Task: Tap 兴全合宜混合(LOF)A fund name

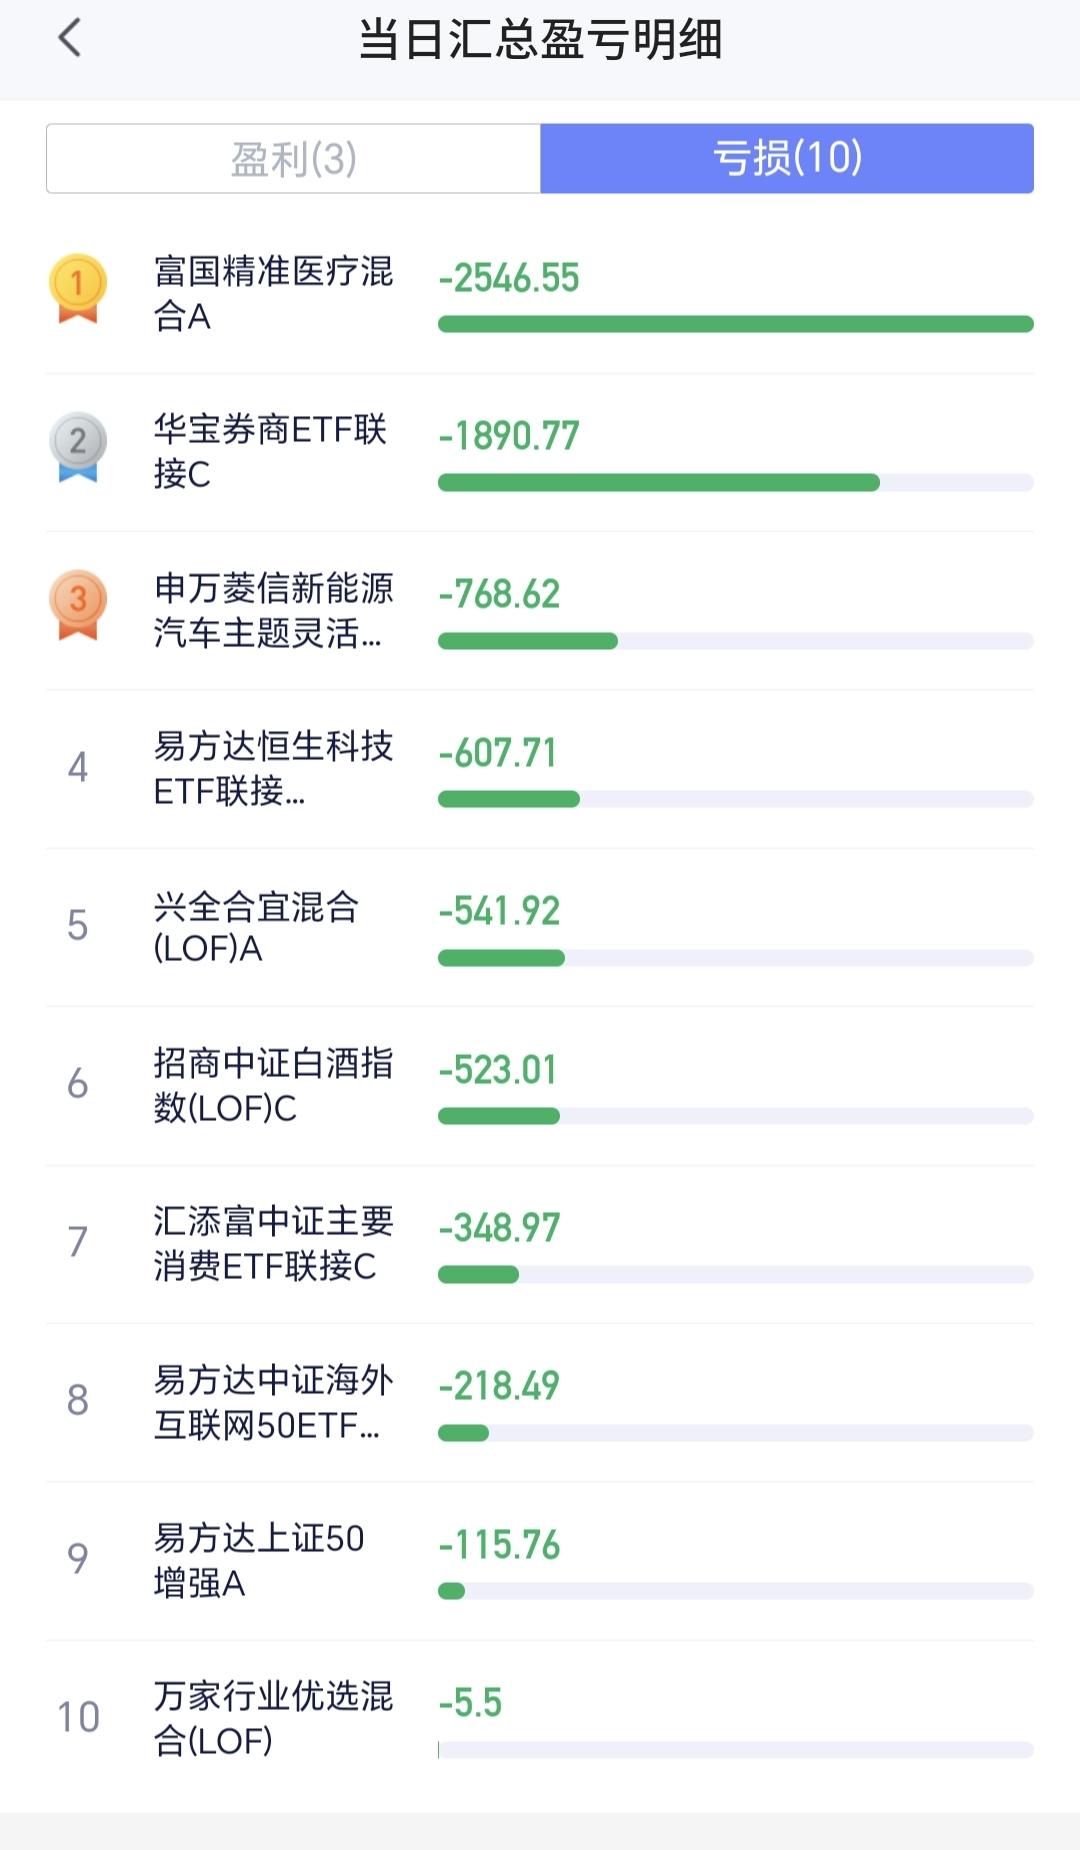Action: coord(256,927)
